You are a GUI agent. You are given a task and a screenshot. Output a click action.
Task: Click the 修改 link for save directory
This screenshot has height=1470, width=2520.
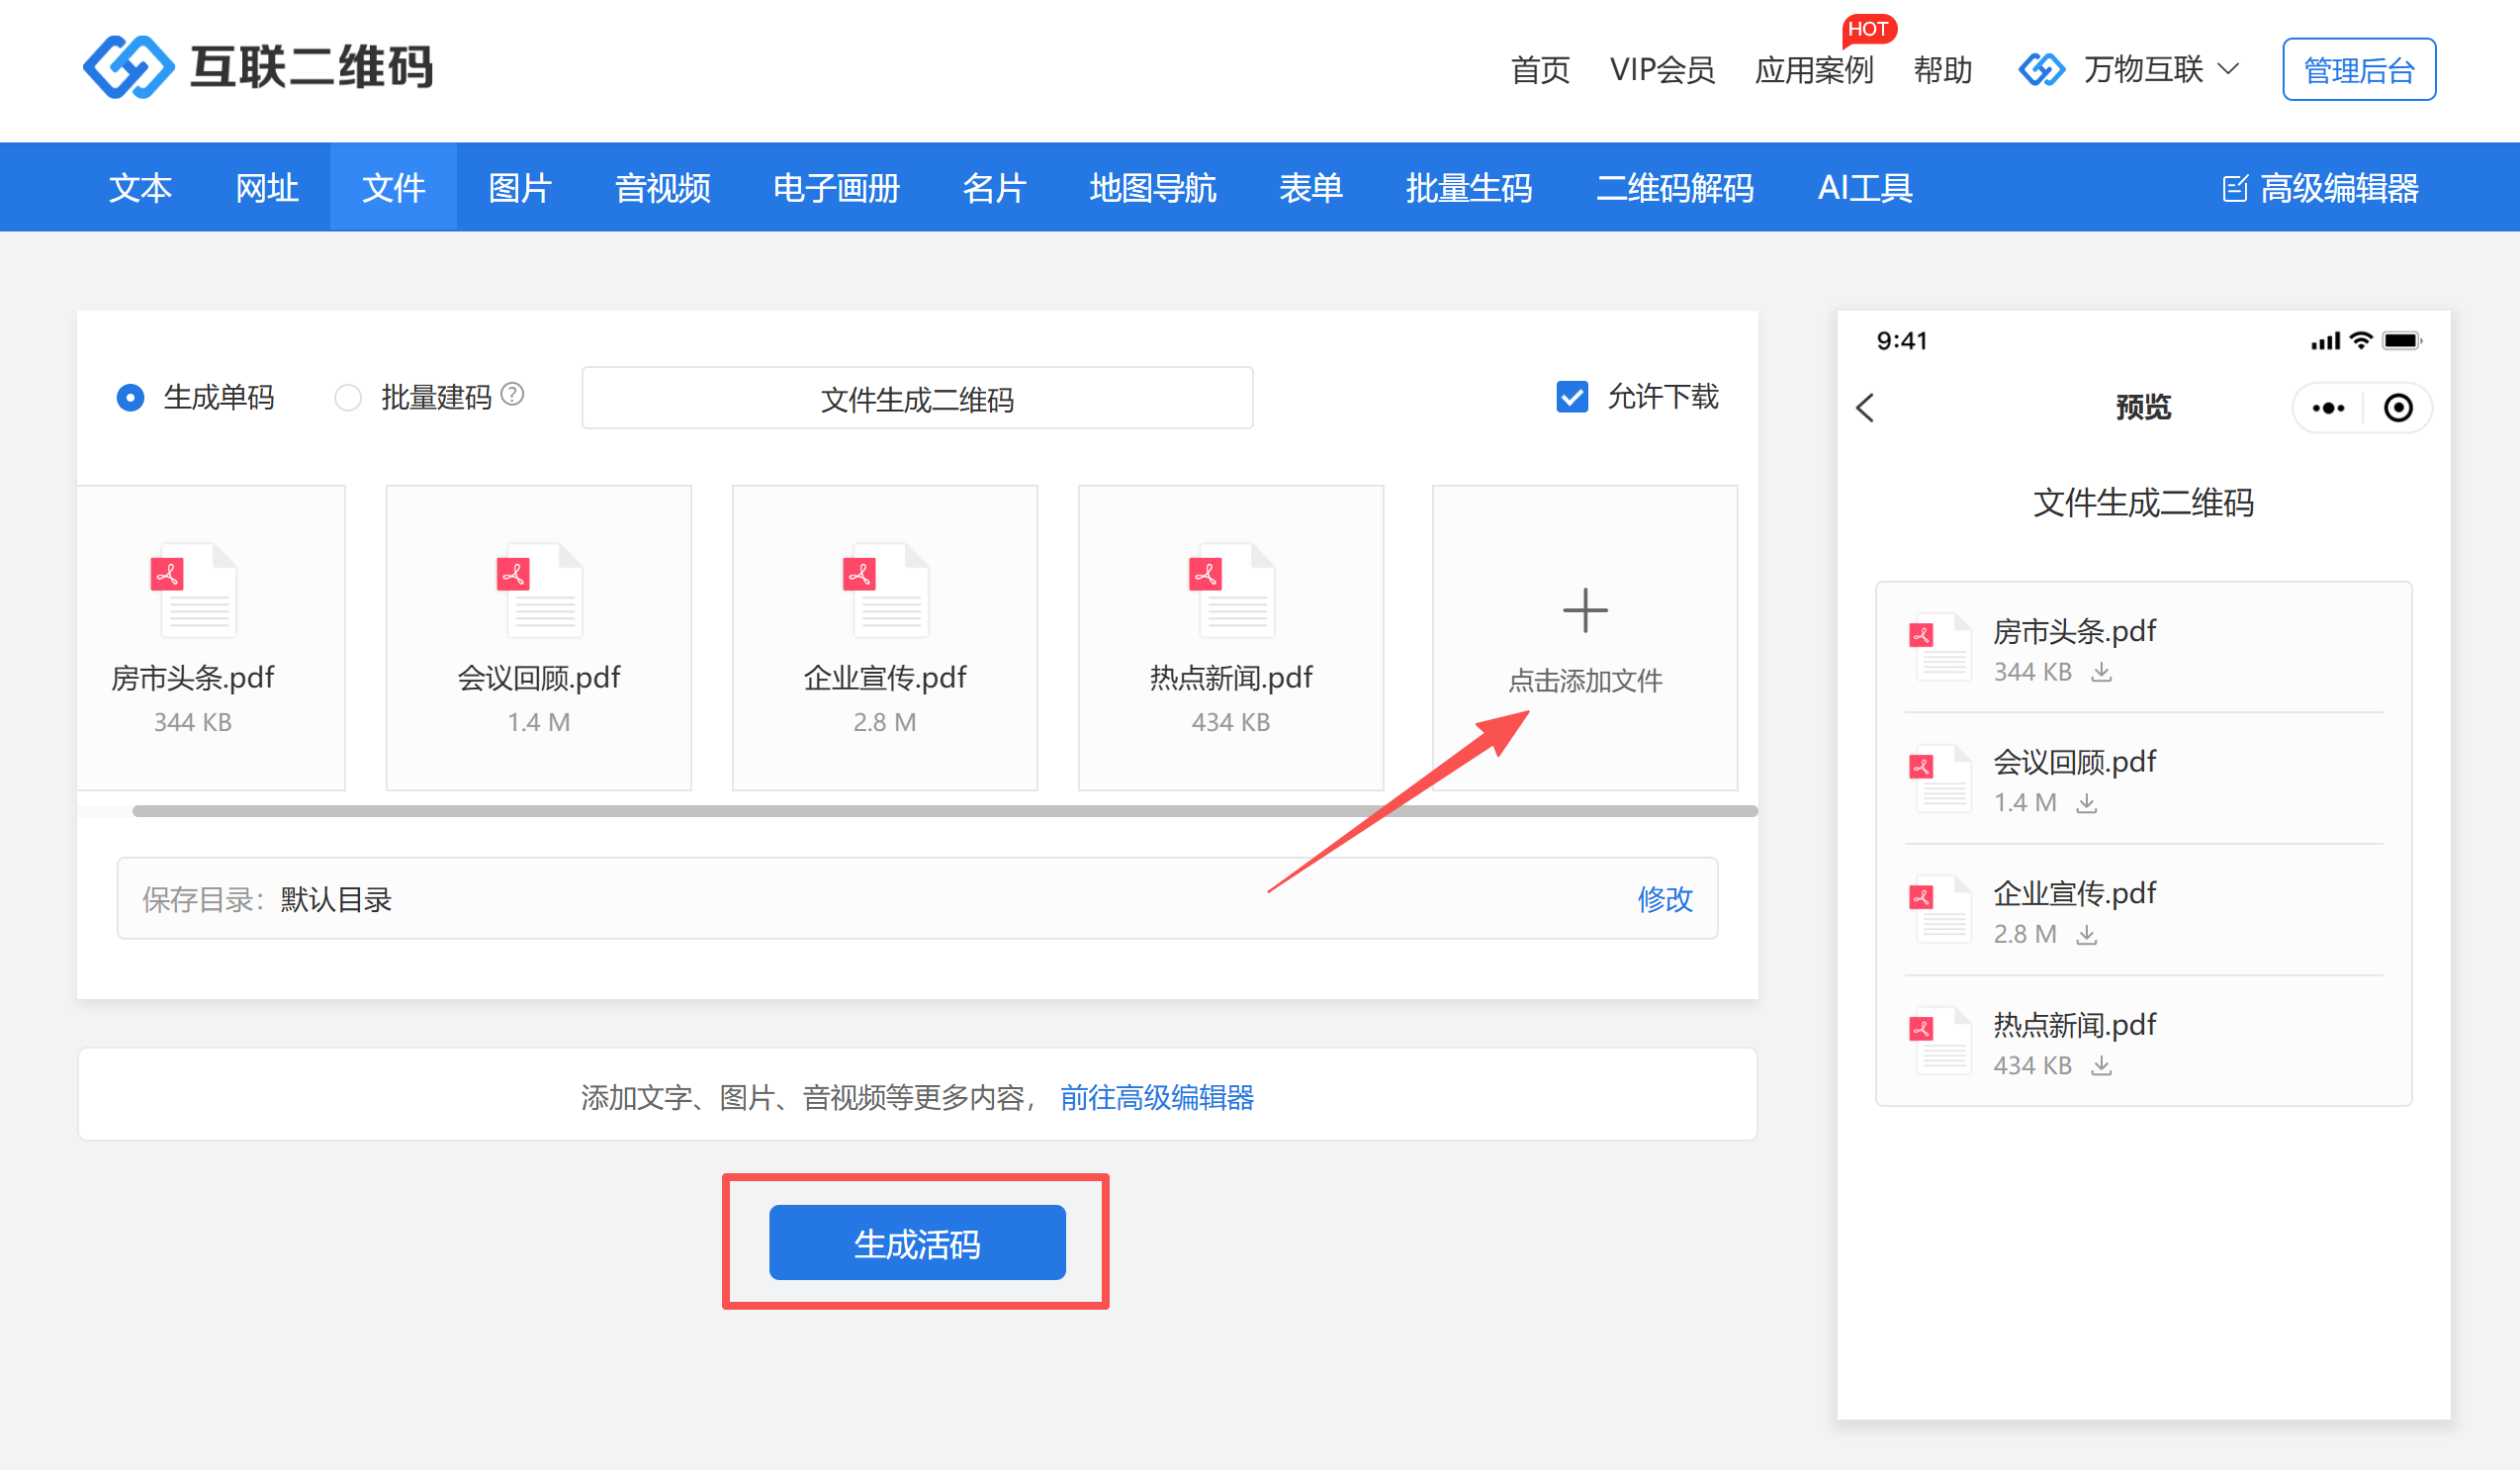(x=1664, y=898)
